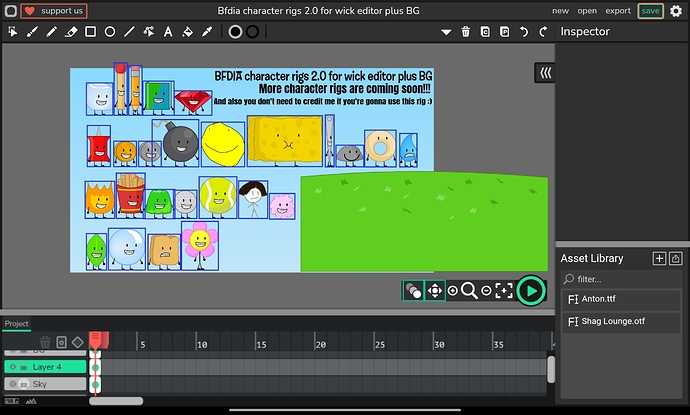Select the Cursor tool
The height and width of the screenshot is (415, 690).
click(13, 32)
